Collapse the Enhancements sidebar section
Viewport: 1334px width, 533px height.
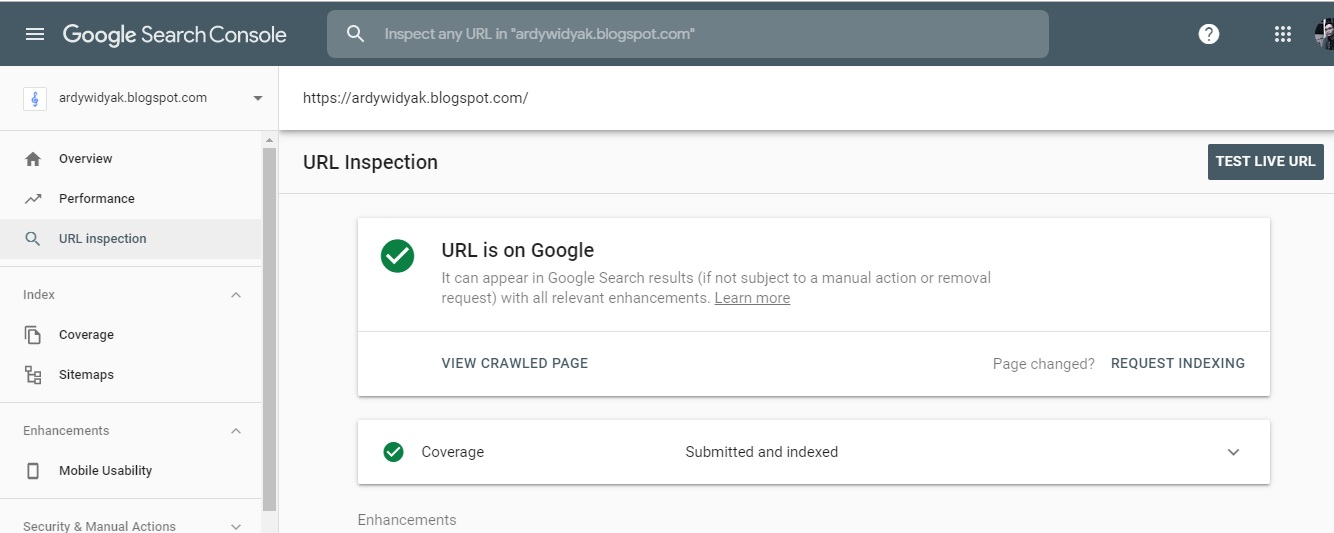[x=236, y=431]
